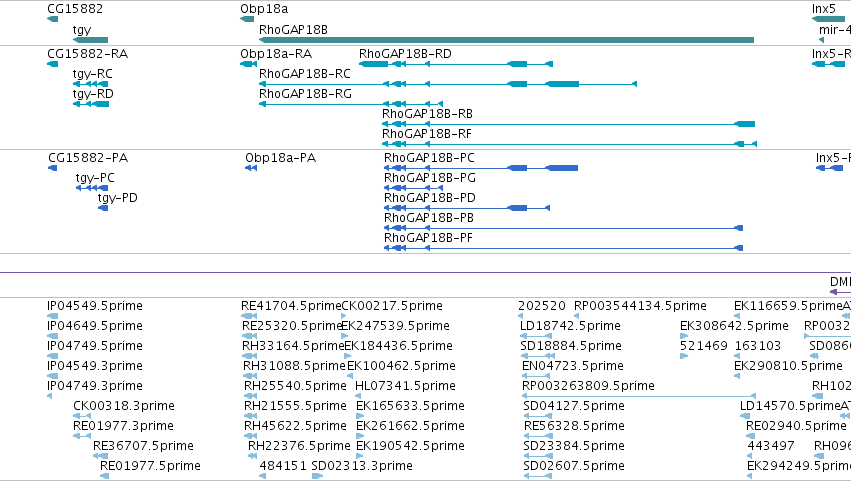This screenshot has height=481, width=851.
Task: Select EST RH45622.5prime
Action: pos(295,427)
